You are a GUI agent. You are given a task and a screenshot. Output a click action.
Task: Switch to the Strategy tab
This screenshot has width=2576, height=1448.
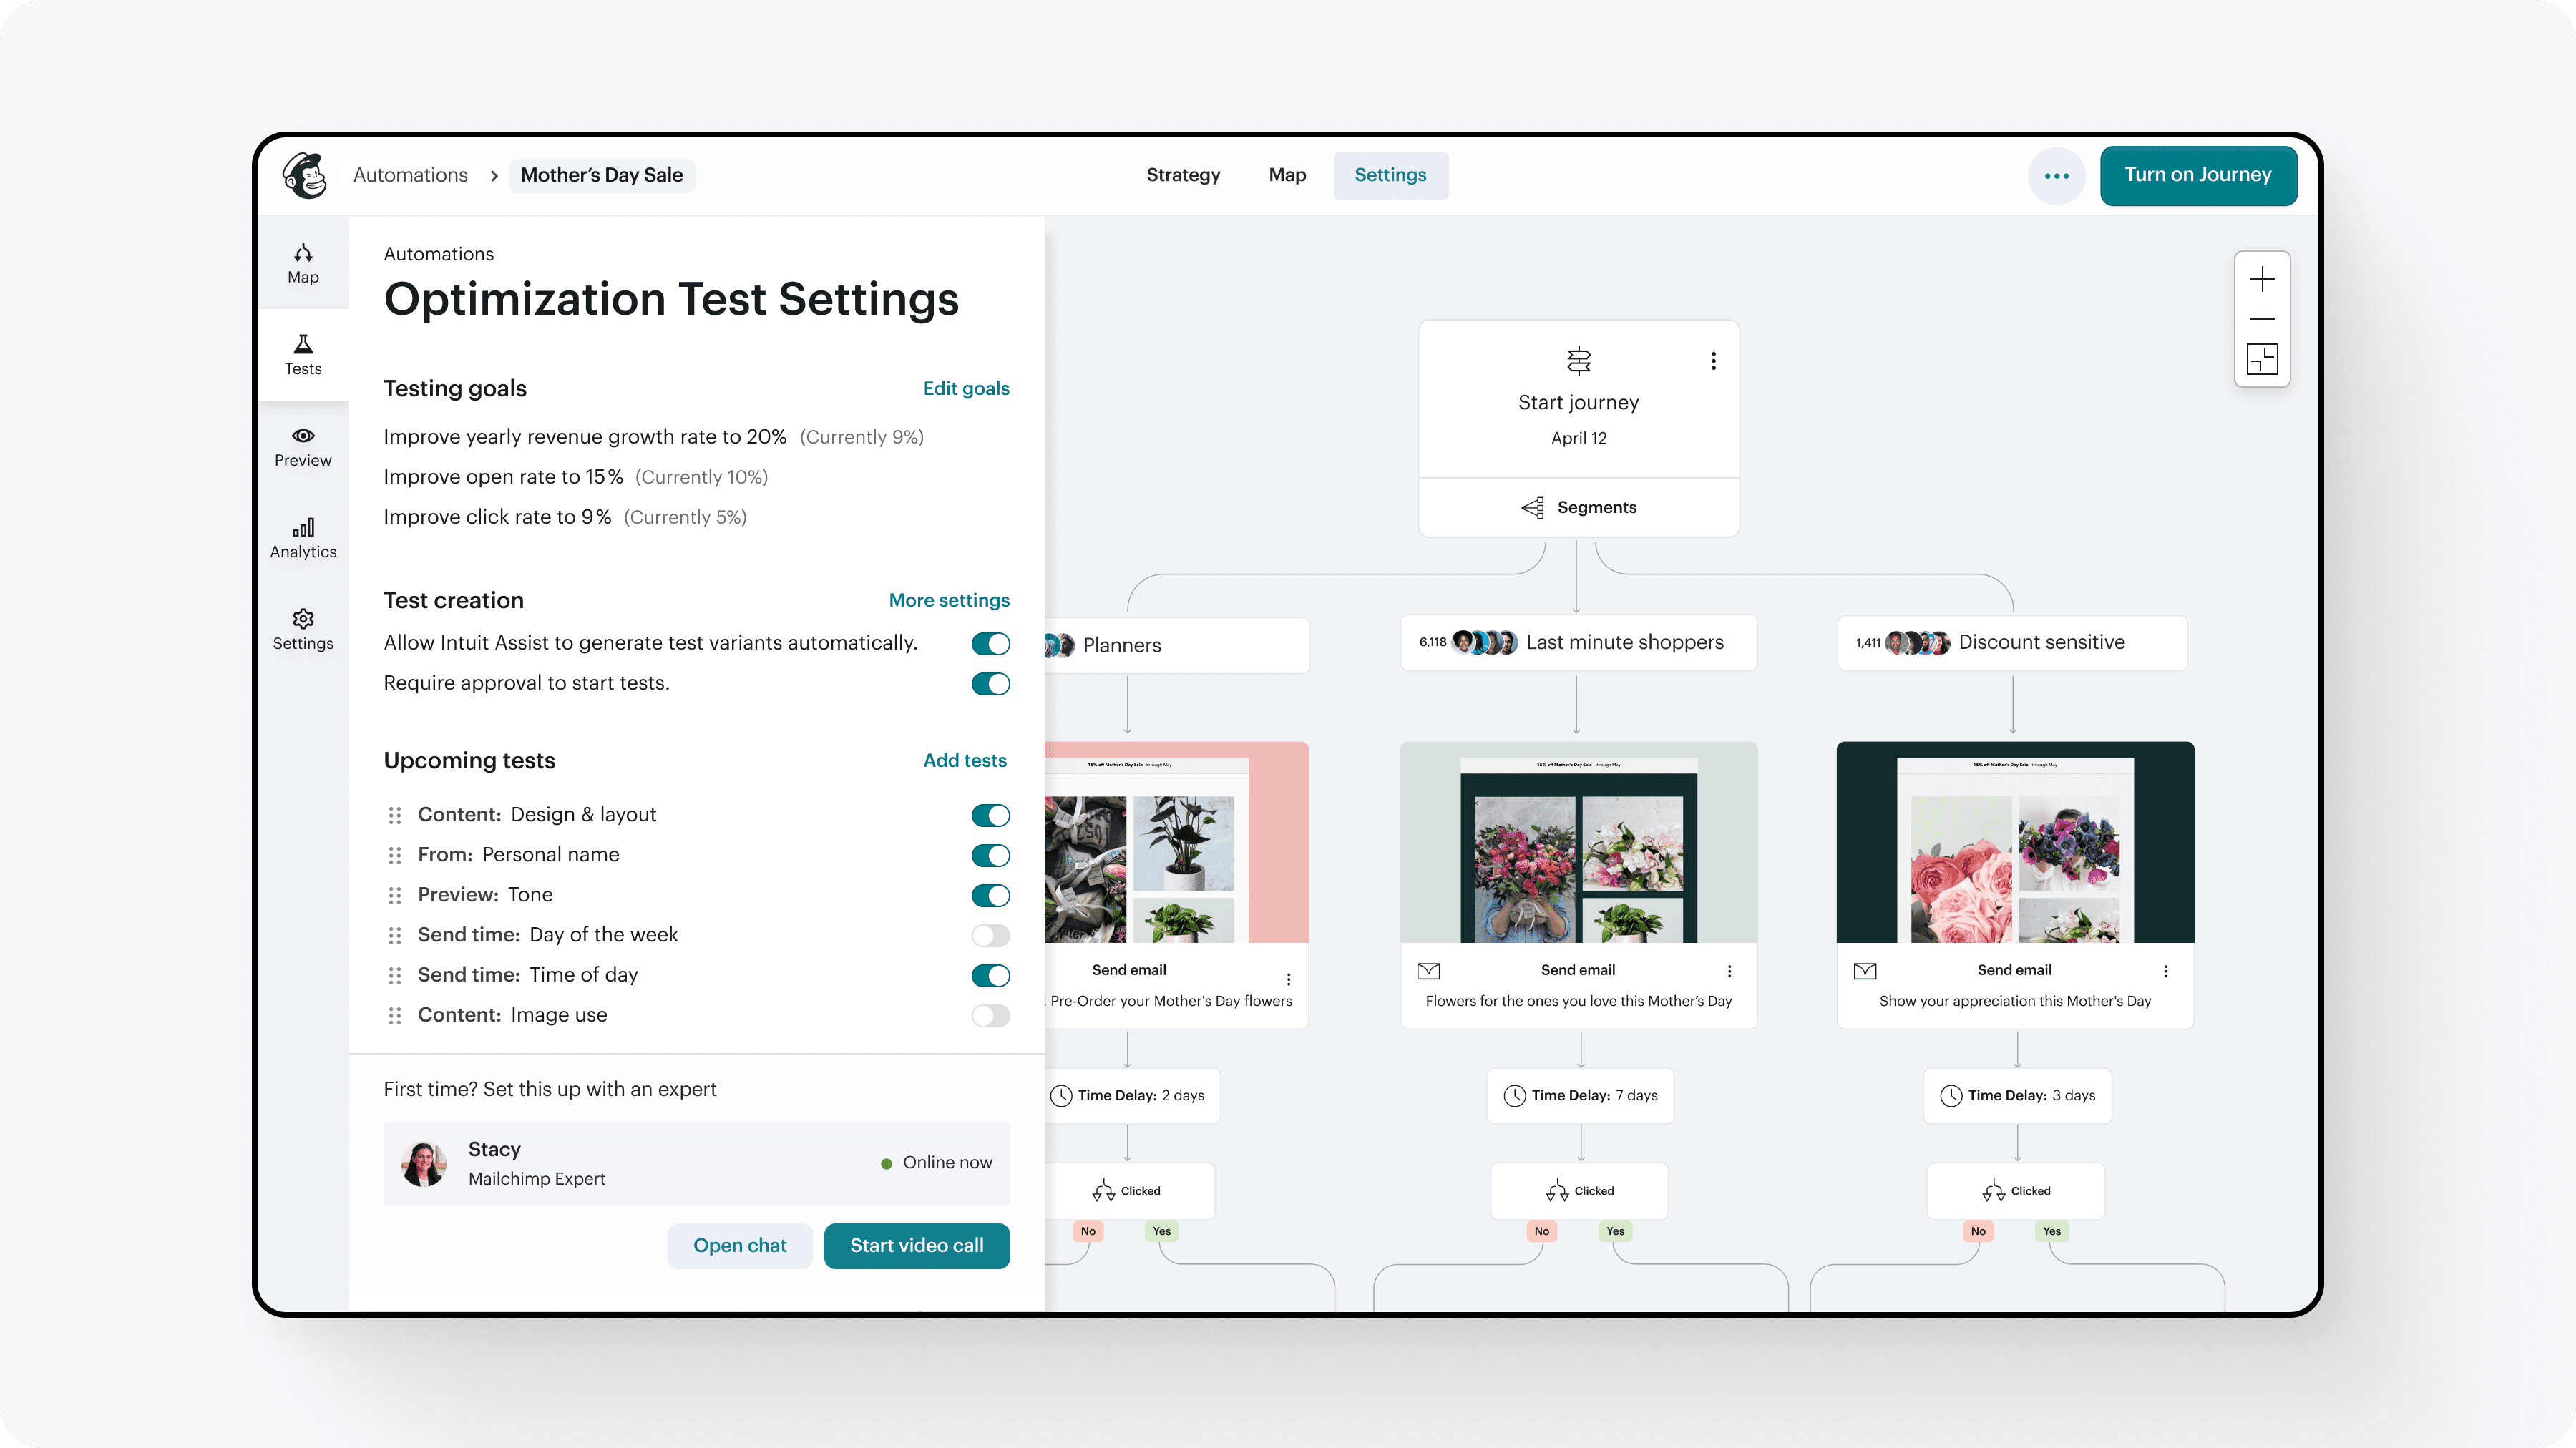point(1183,175)
